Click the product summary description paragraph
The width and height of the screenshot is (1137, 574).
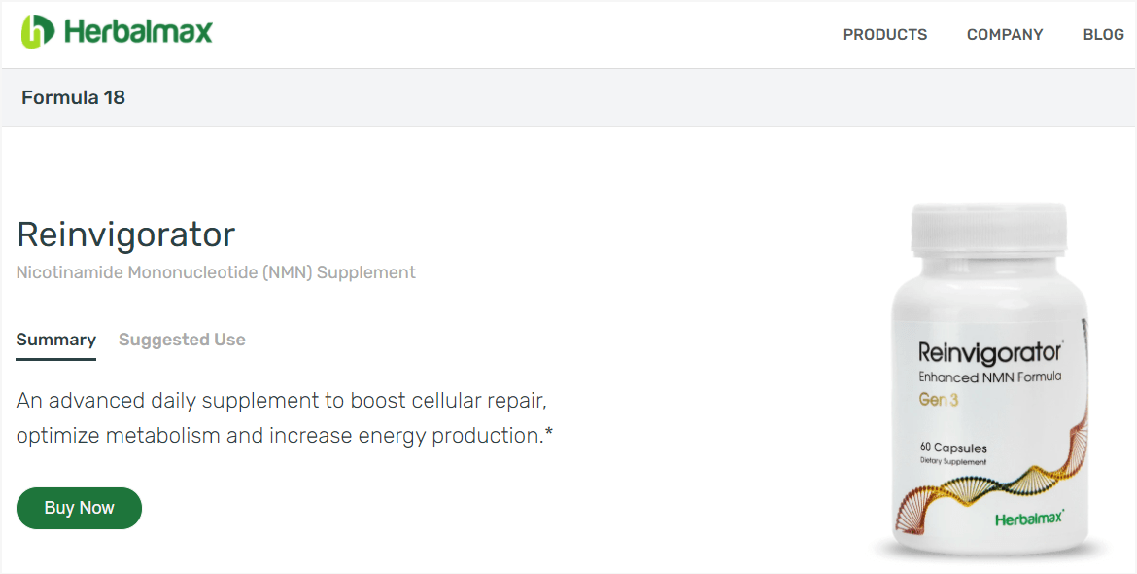click(x=285, y=418)
